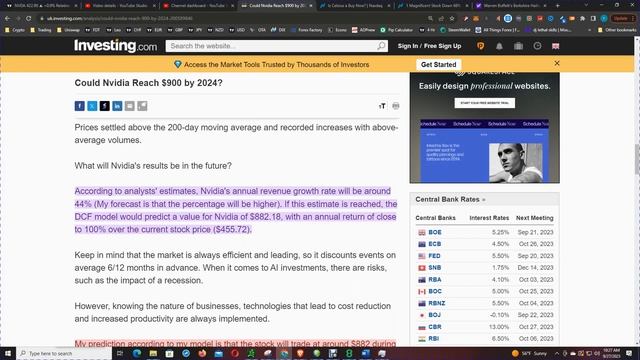Screen dimensions: 640x360
Task: Click the email share icon
Action: coord(129,106)
